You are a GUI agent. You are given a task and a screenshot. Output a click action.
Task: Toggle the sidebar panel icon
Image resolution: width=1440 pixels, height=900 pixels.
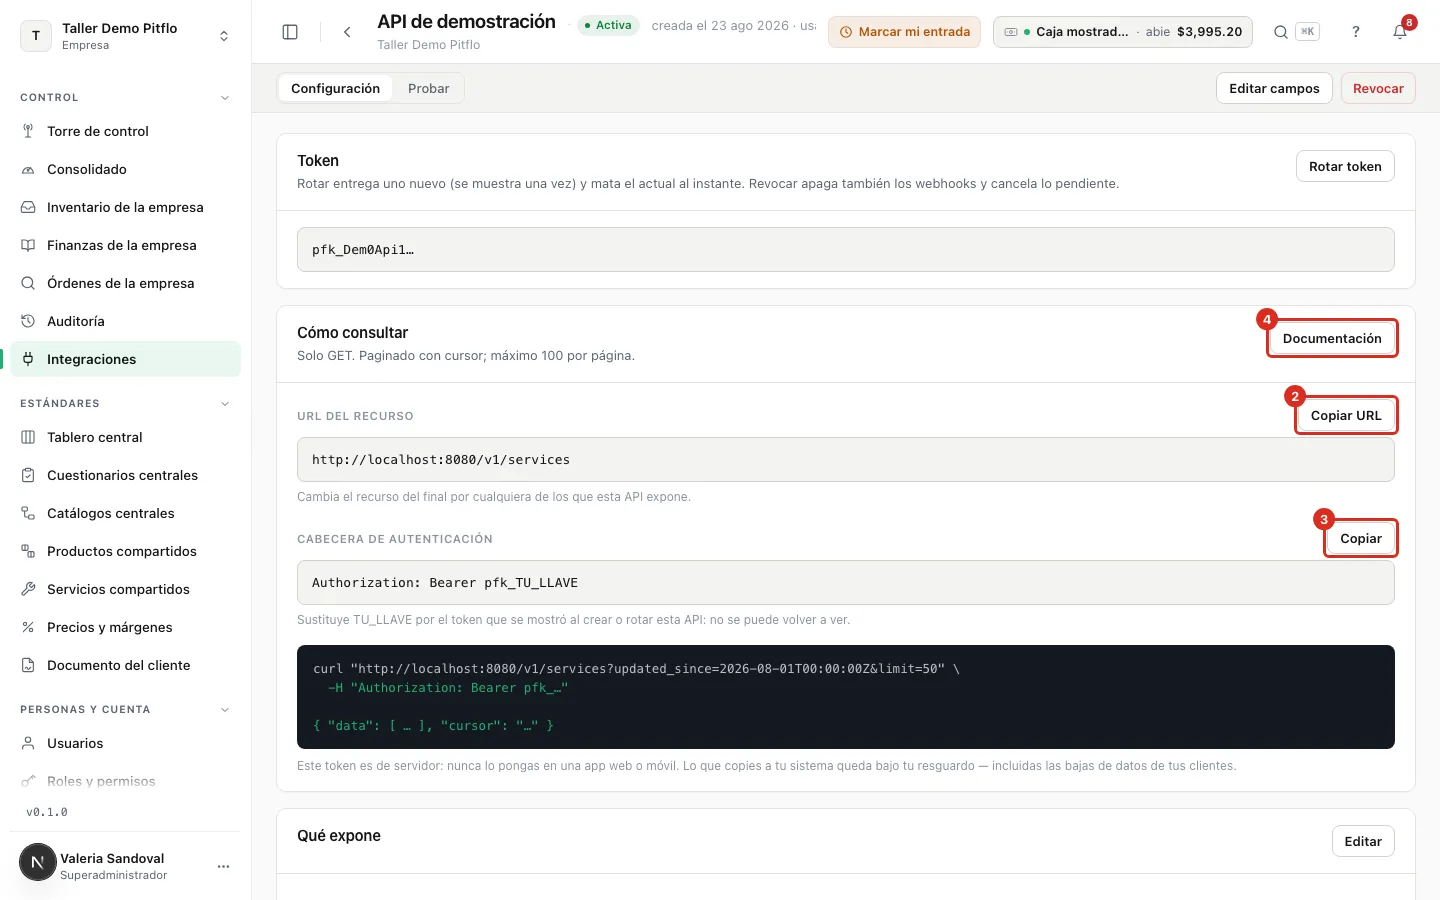tap(290, 32)
